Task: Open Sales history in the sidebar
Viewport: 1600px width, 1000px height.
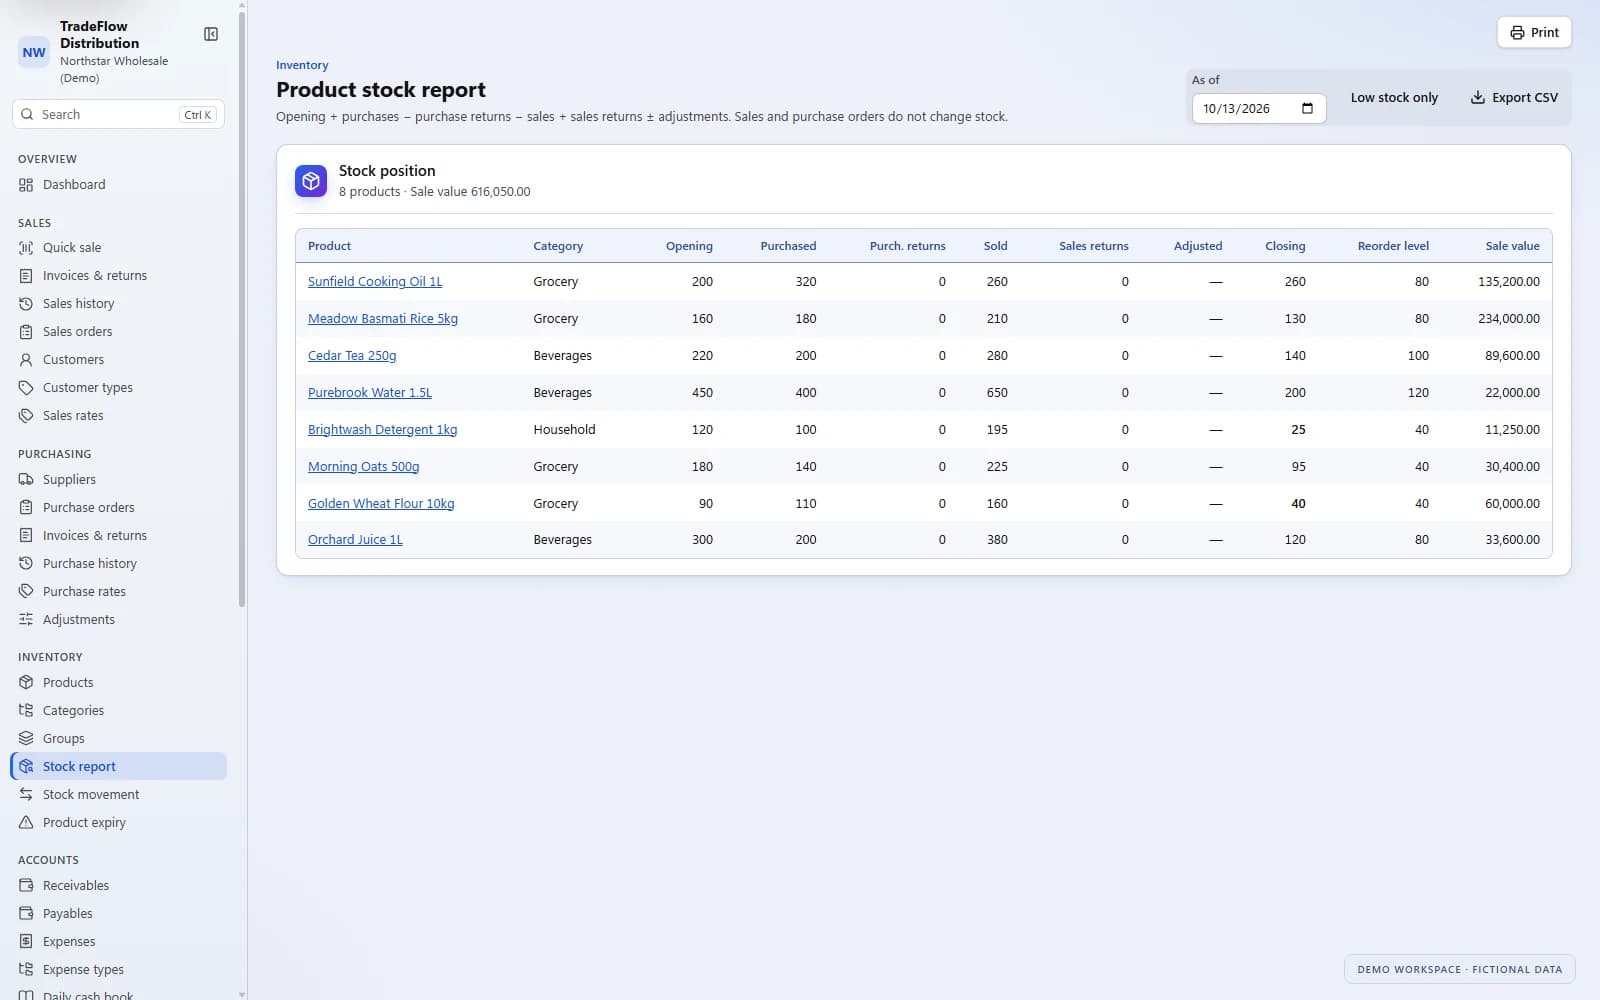Action: [x=120, y=304]
